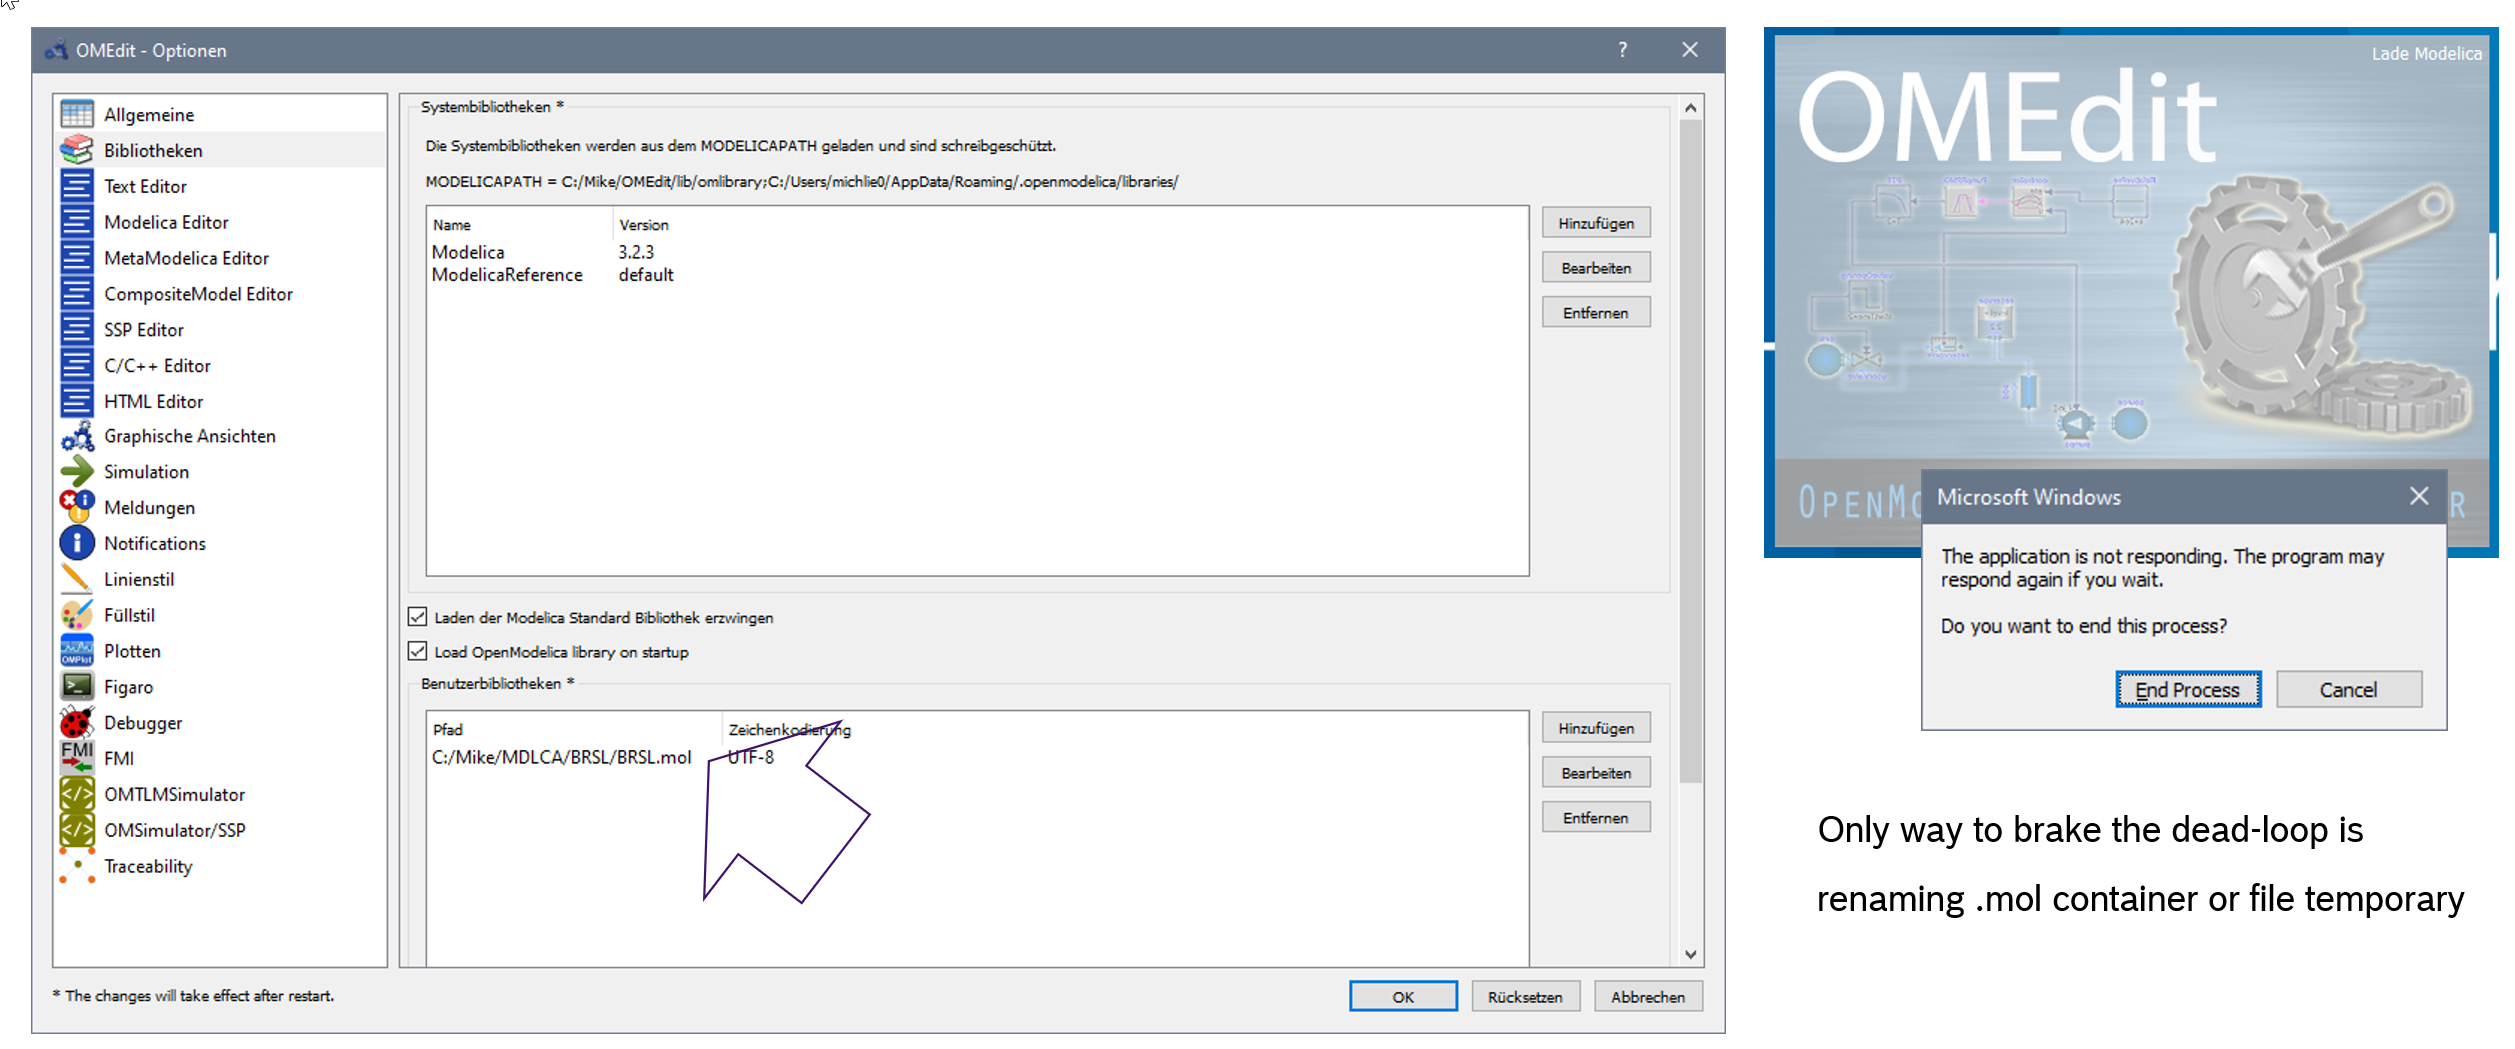The image size is (2515, 1049).
Task: Select the Bibliotheken books icon
Action: coord(76,150)
